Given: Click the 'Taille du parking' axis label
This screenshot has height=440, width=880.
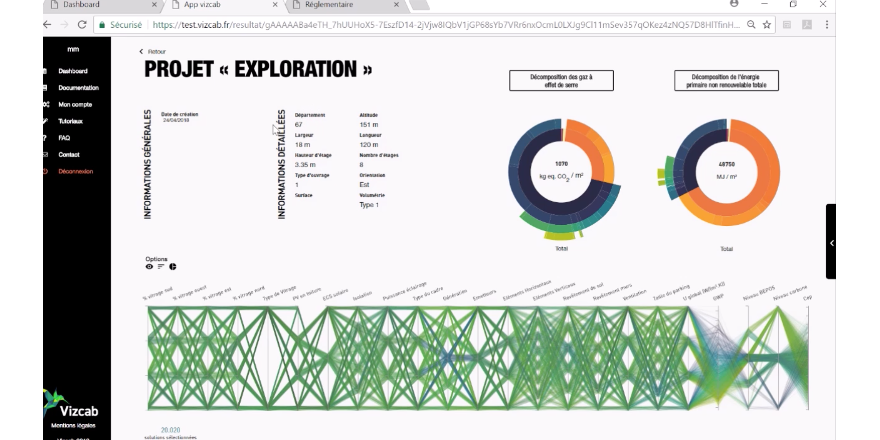Looking at the screenshot, I should [671, 294].
